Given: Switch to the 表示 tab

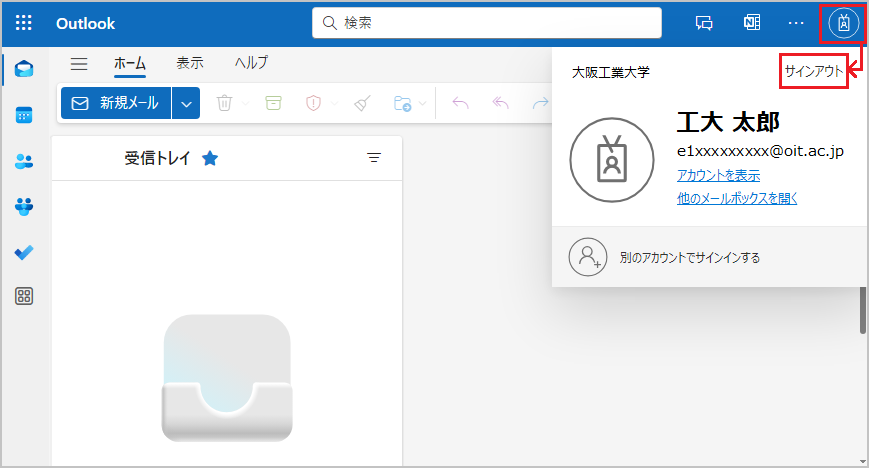Looking at the screenshot, I should (x=190, y=63).
